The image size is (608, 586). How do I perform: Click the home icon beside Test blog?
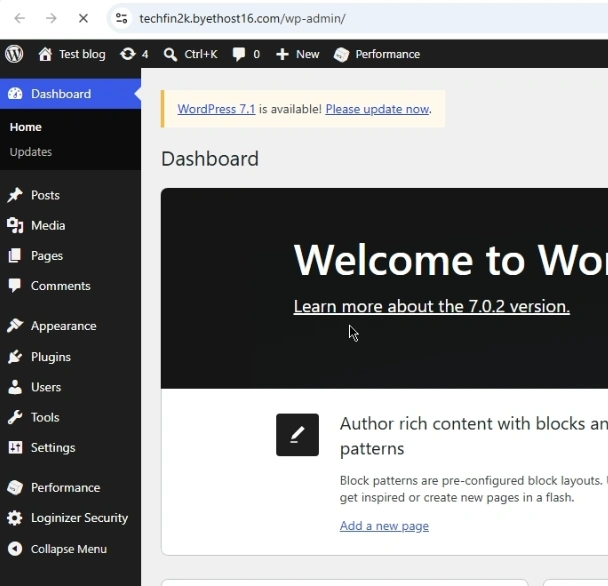(x=45, y=54)
